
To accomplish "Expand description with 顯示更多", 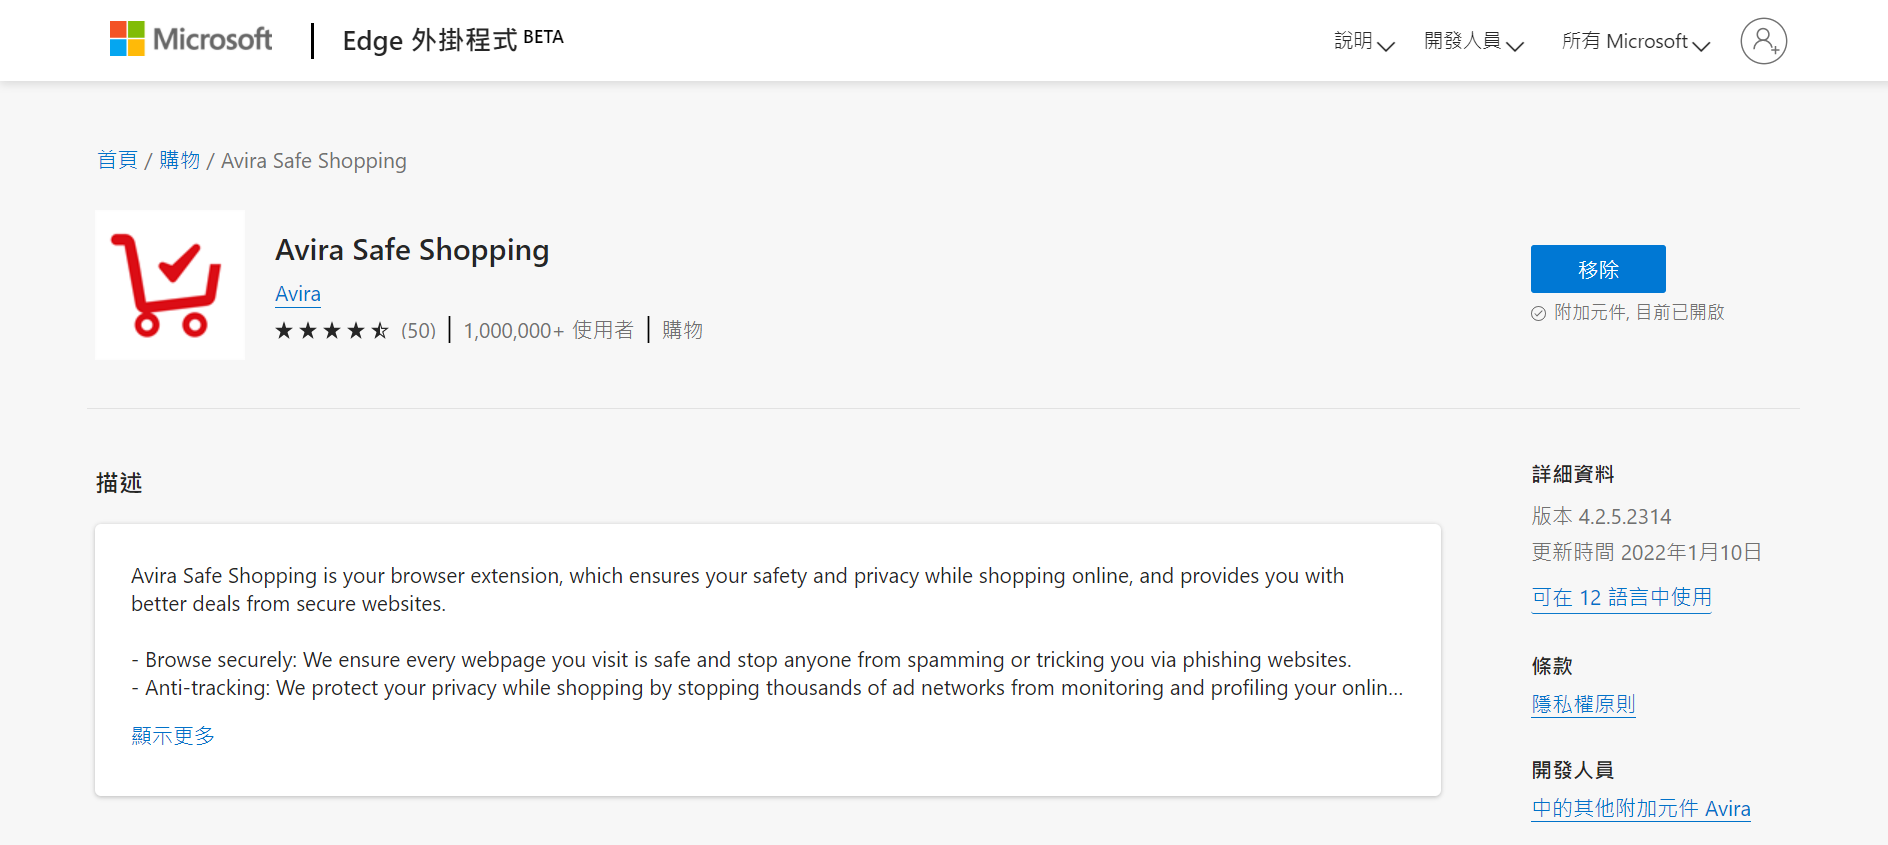I will pos(173,736).
